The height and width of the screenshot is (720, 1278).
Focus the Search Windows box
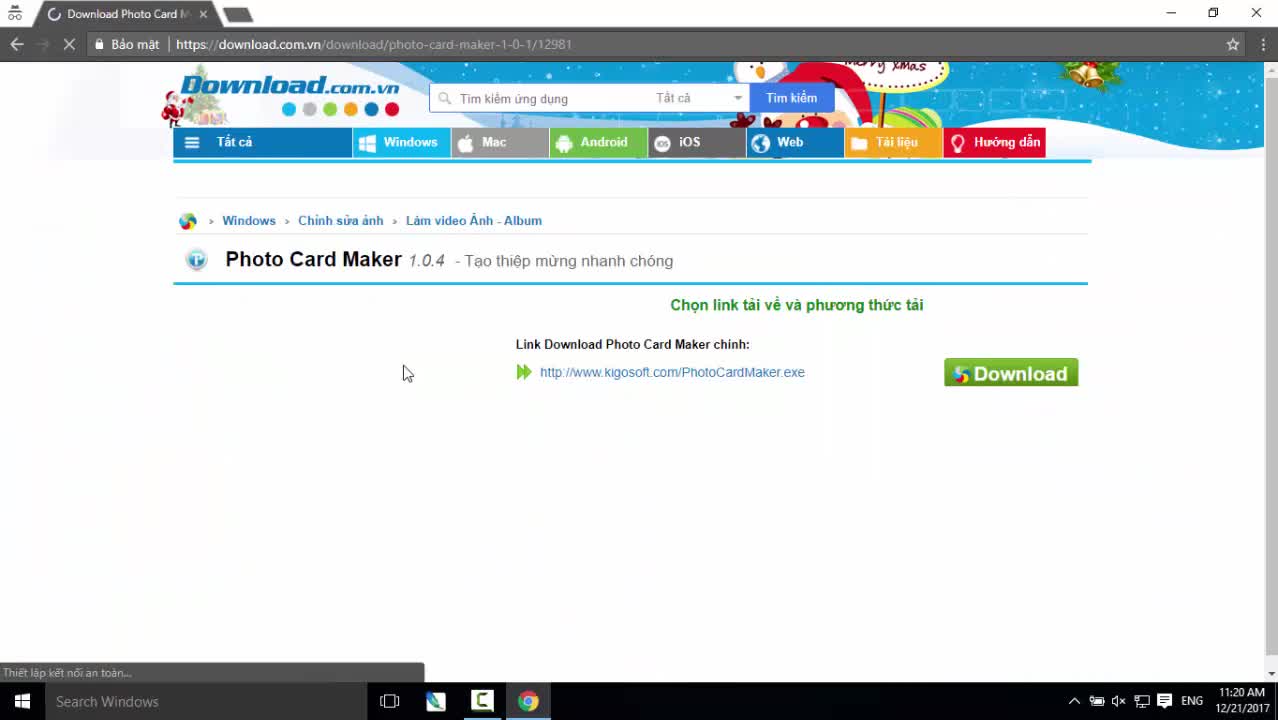[x=206, y=701]
